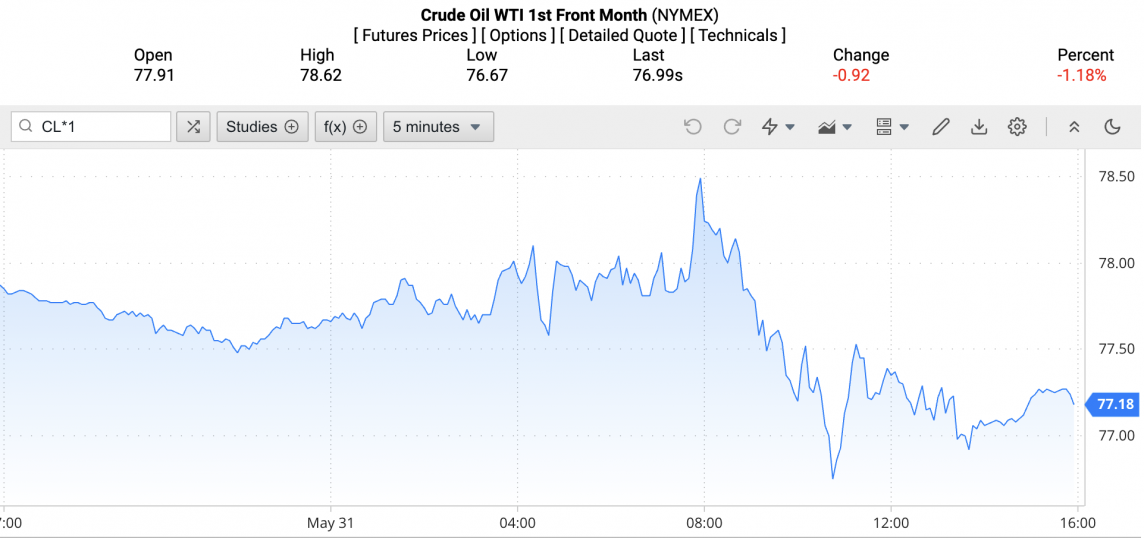Redo the chart action
This screenshot has height=538, width=1144.
tap(732, 127)
